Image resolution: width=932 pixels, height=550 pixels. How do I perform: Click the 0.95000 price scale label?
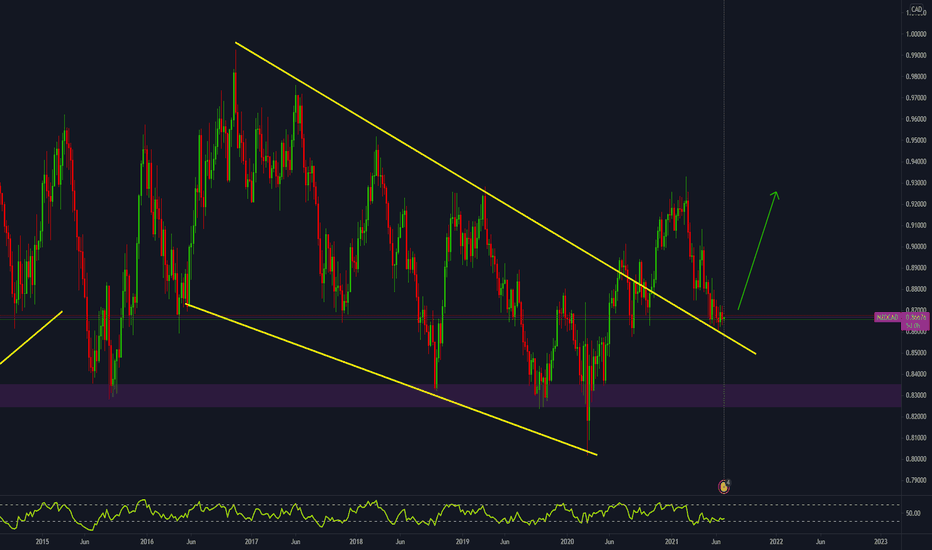(x=916, y=140)
